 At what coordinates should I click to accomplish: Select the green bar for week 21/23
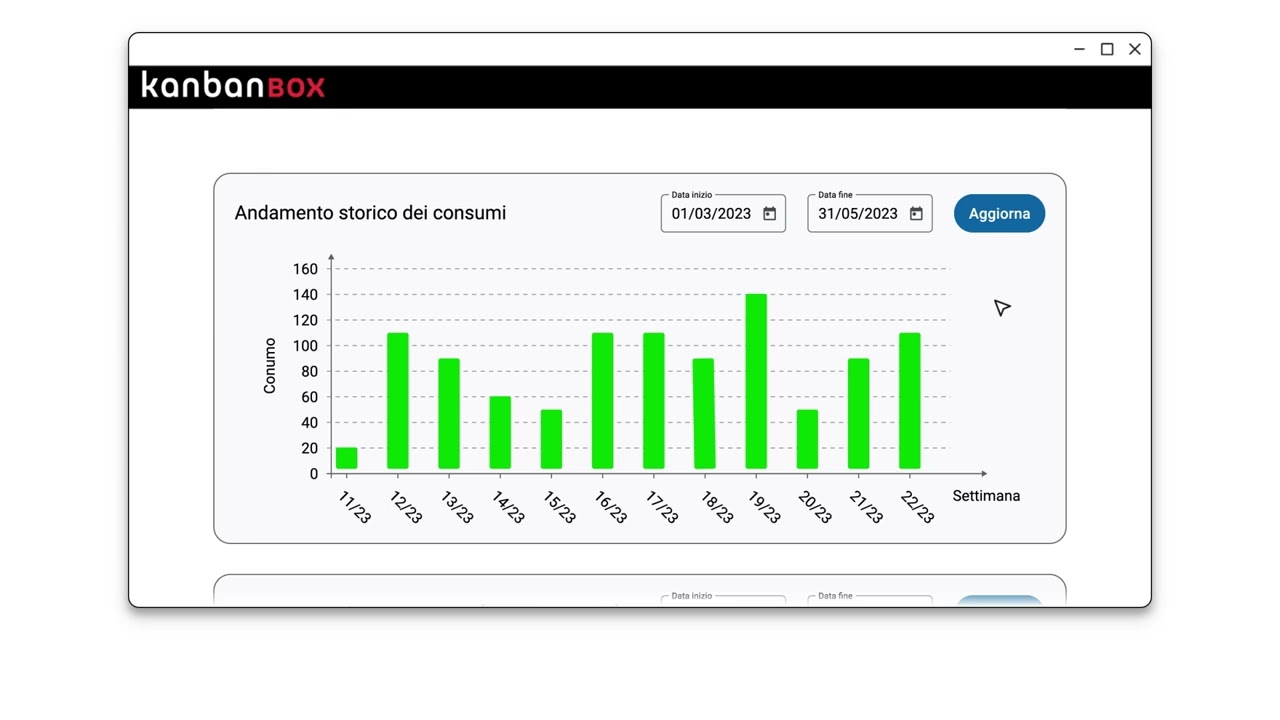pos(858,414)
